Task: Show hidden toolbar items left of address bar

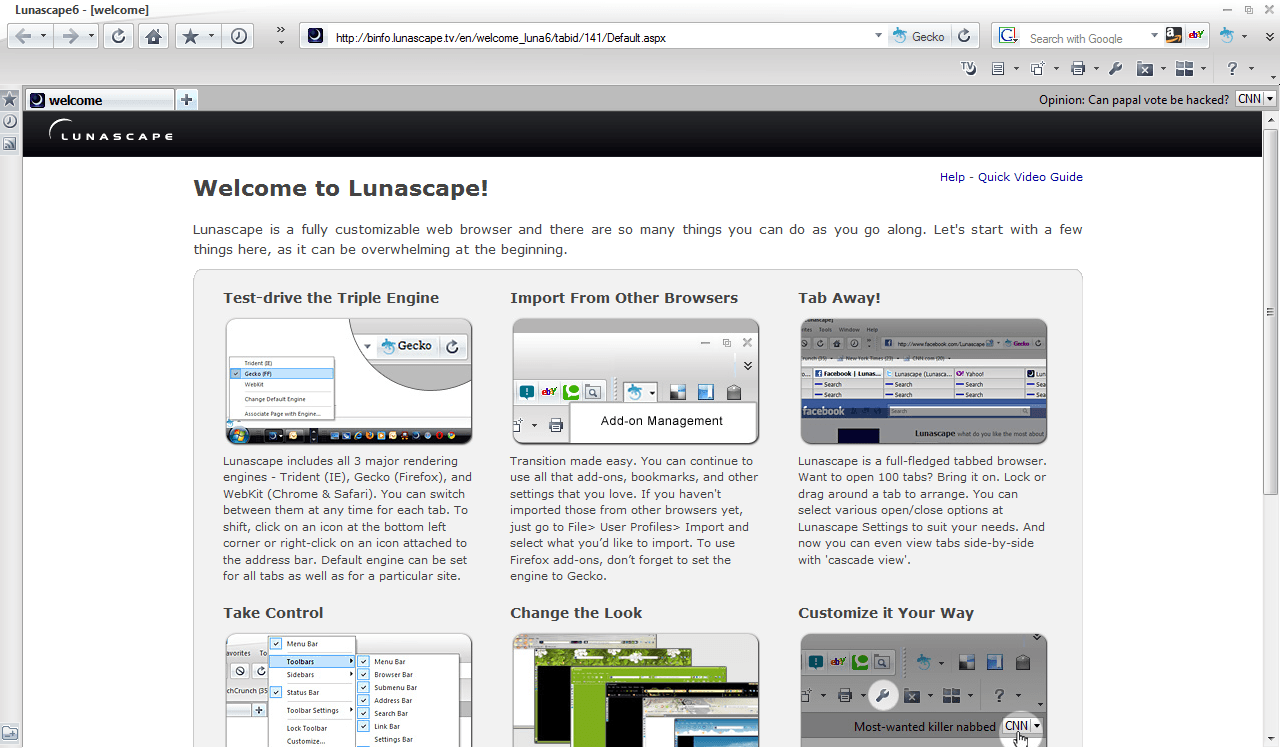Action: pos(281,36)
